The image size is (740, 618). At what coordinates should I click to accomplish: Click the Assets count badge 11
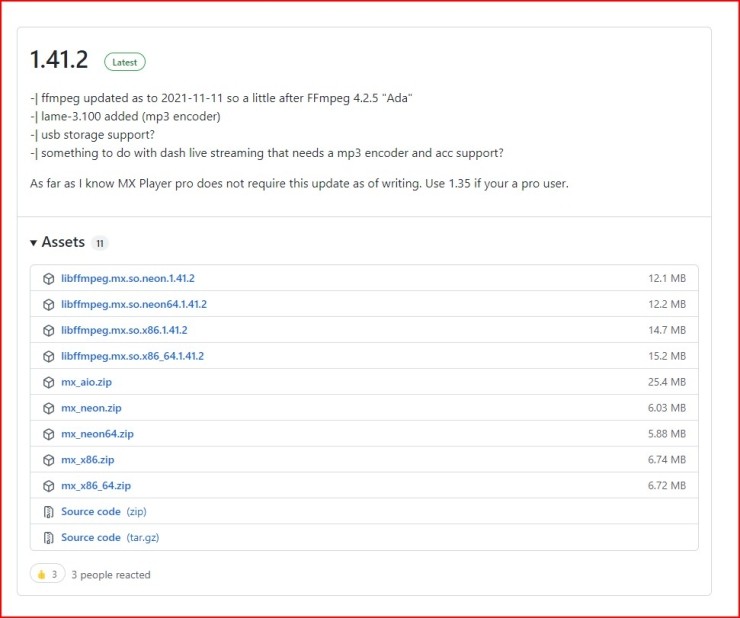(100, 243)
